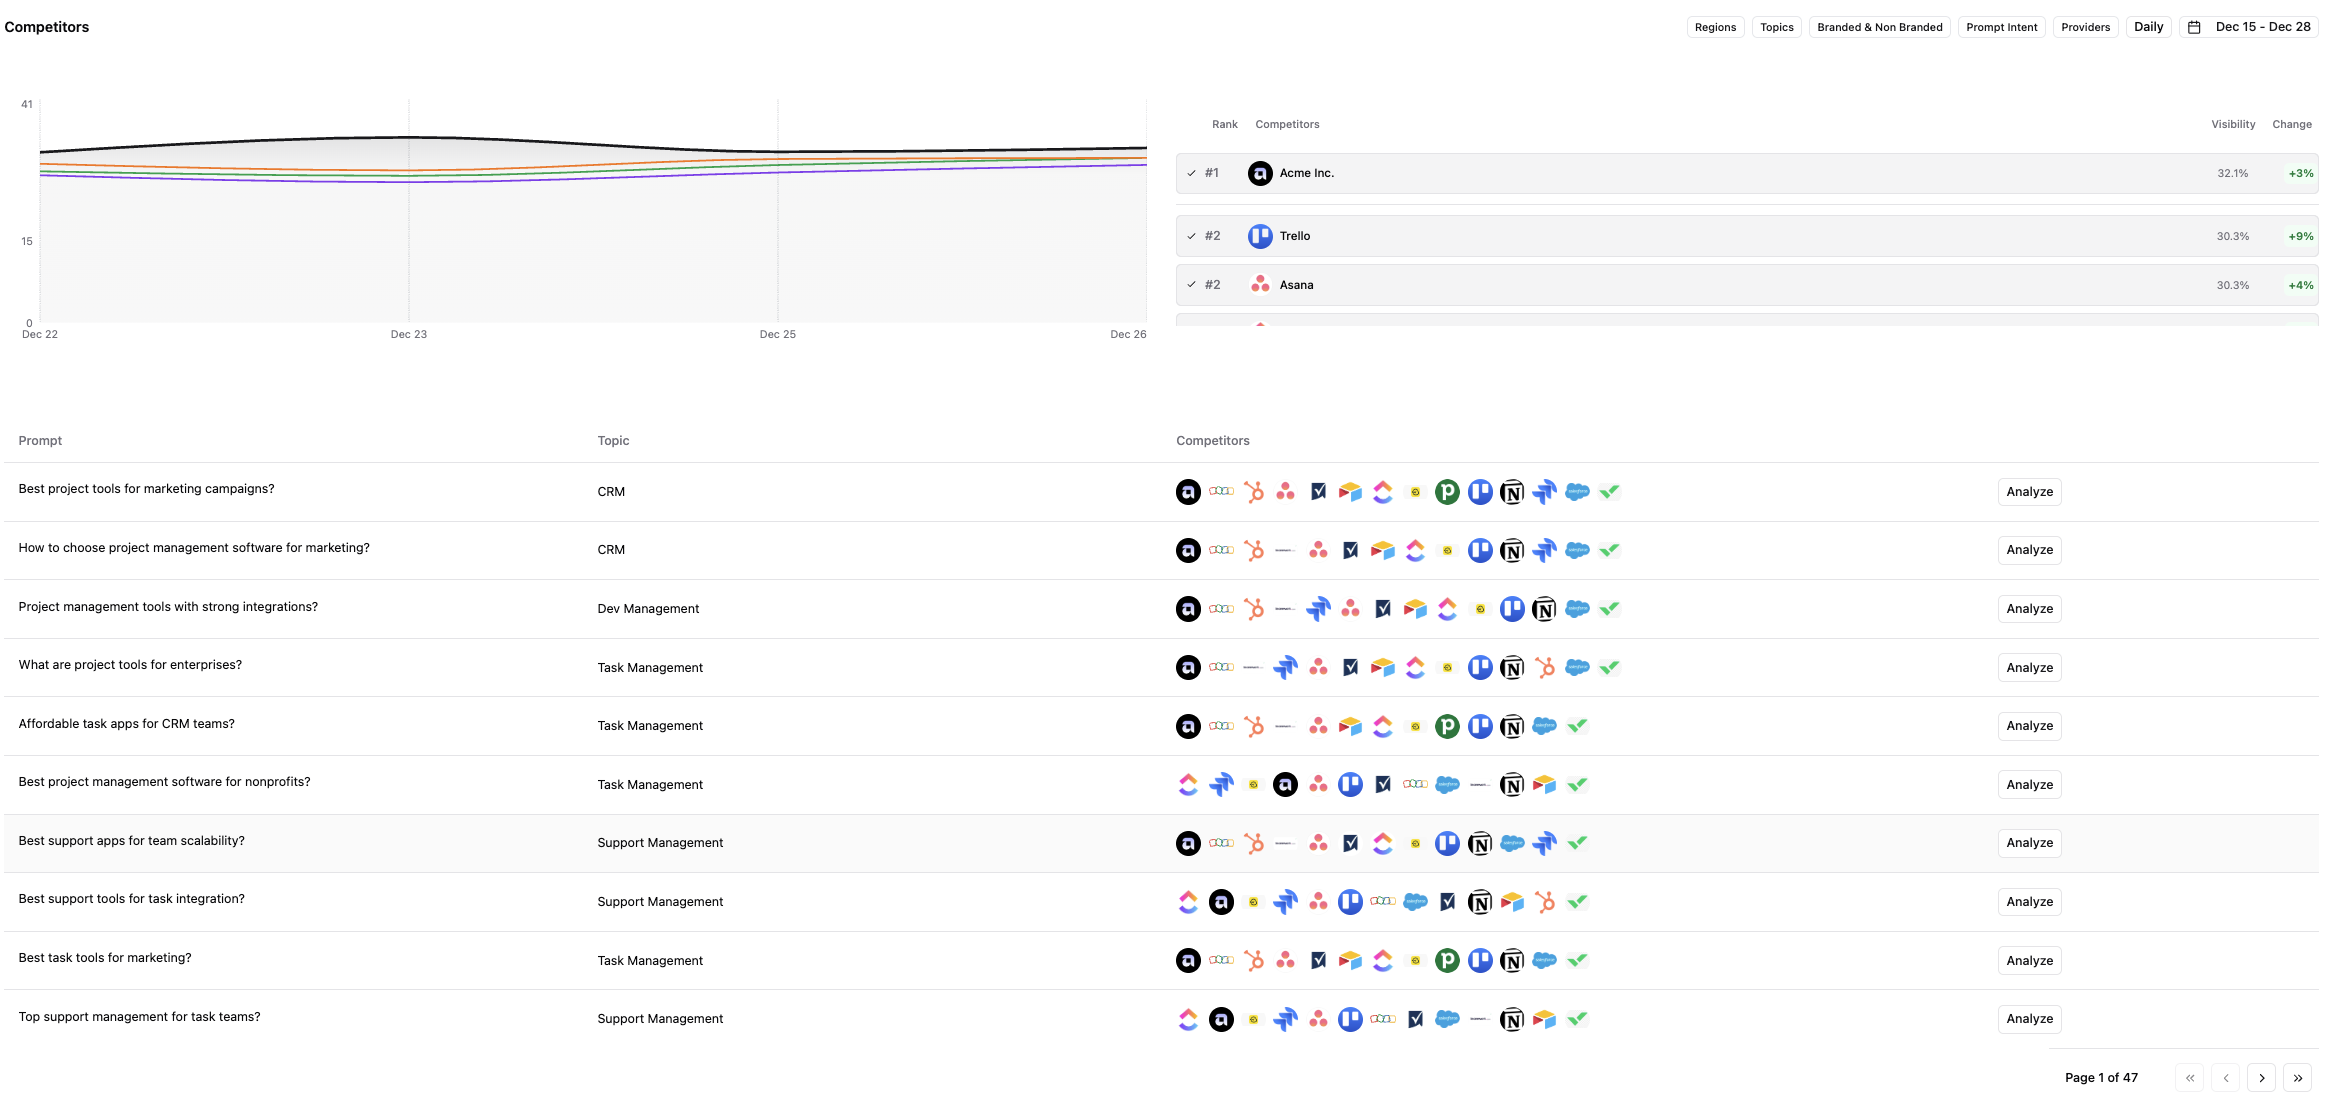Click Airtable icon in Best task tools row
The image size is (2333, 1110).
click(1350, 961)
